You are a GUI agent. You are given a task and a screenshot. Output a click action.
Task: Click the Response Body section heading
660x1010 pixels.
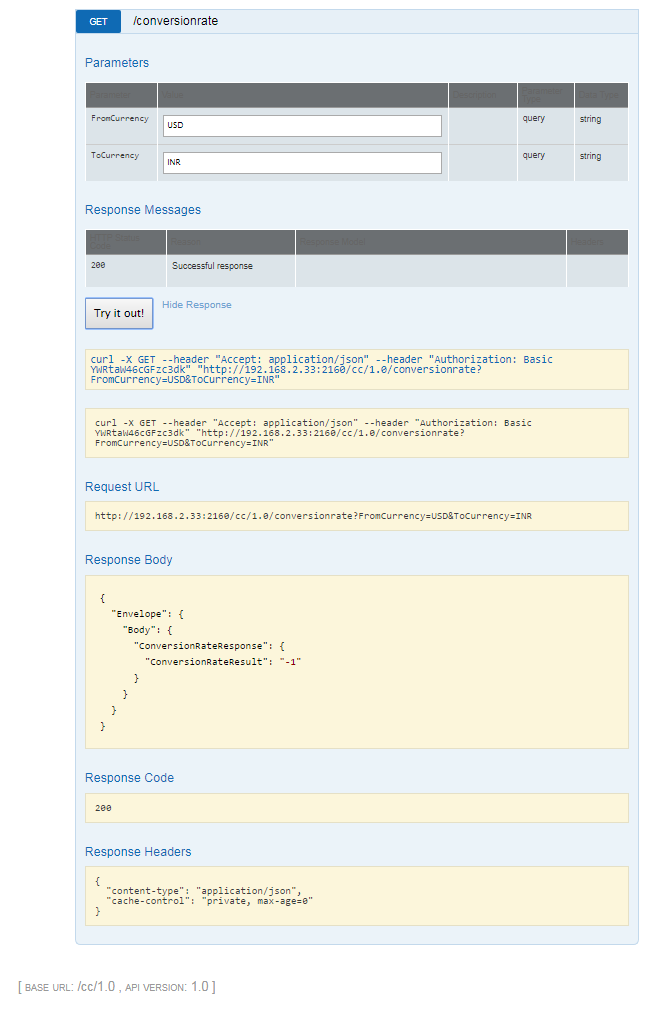(129, 560)
